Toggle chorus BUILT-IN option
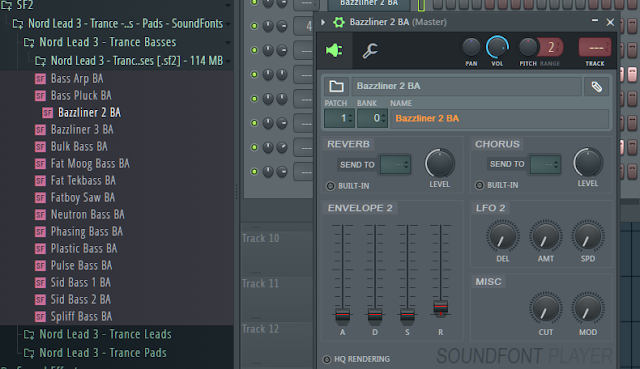The width and height of the screenshot is (640, 369). click(480, 185)
